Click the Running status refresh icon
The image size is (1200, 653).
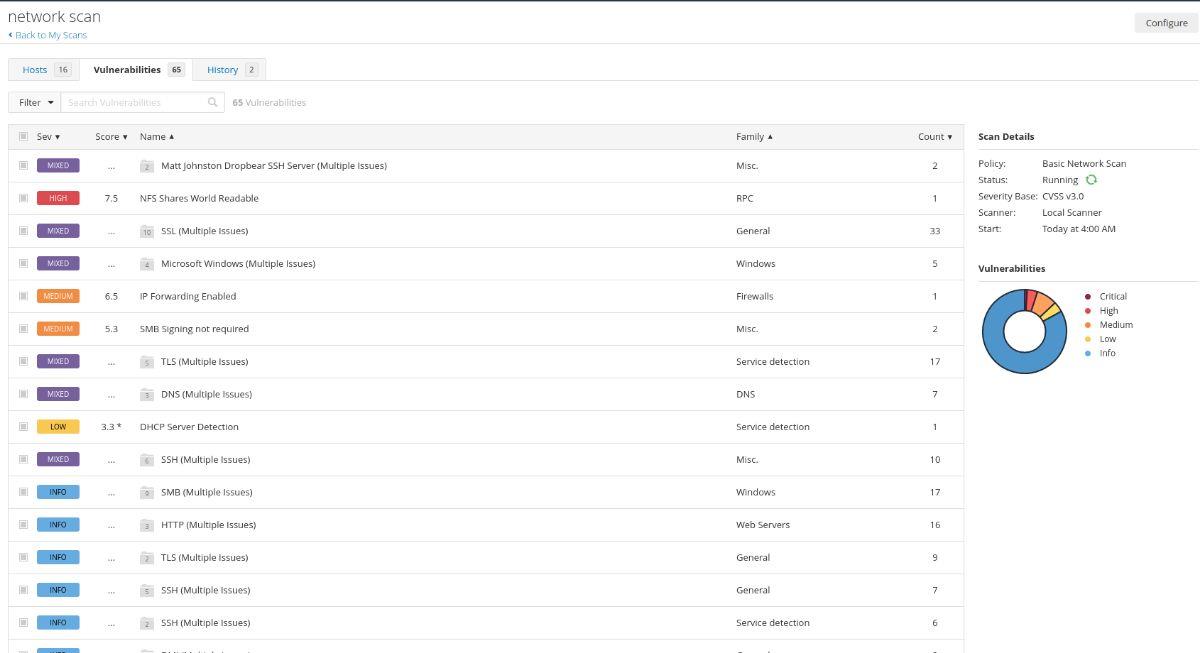click(x=1092, y=180)
